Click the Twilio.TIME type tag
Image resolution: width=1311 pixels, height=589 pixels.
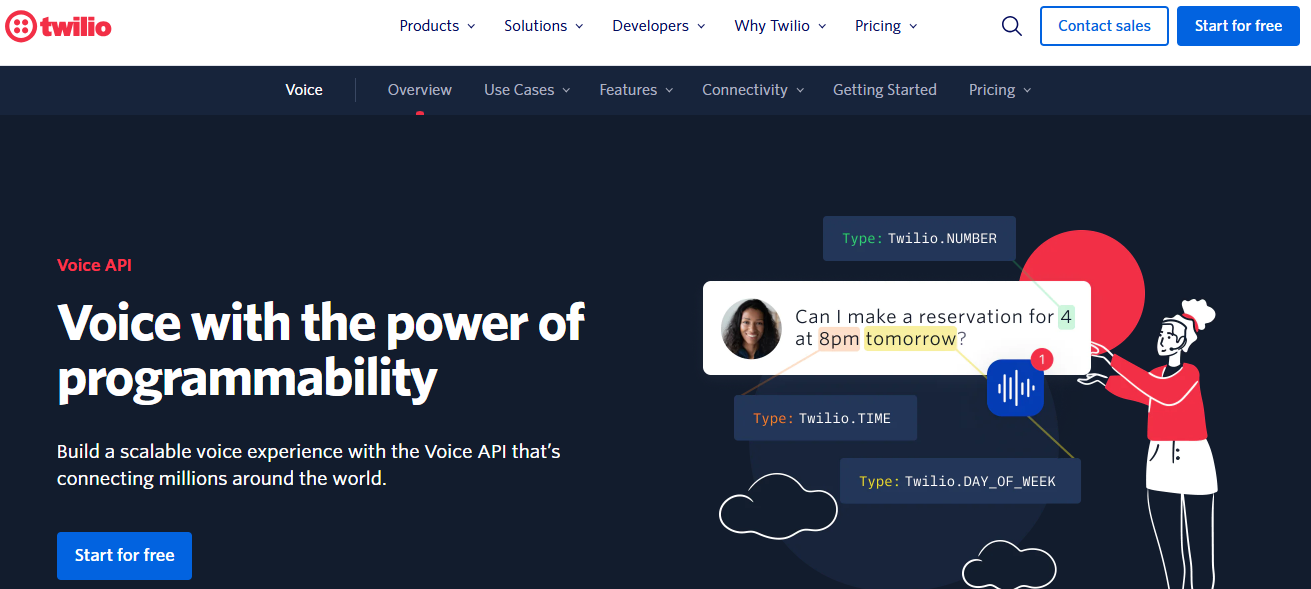click(x=825, y=418)
